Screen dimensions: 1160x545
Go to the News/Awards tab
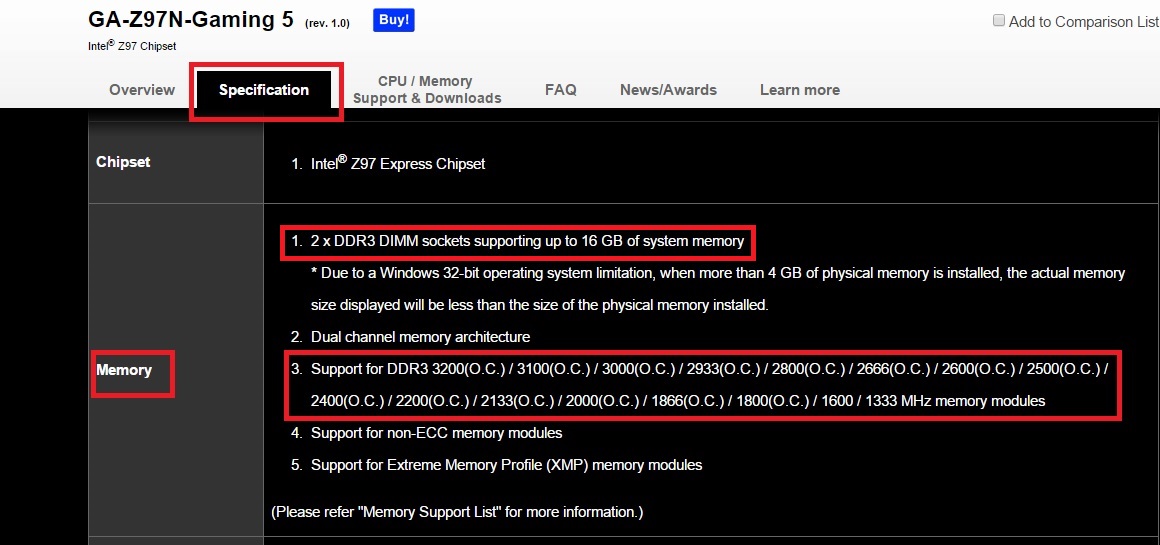click(x=668, y=90)
